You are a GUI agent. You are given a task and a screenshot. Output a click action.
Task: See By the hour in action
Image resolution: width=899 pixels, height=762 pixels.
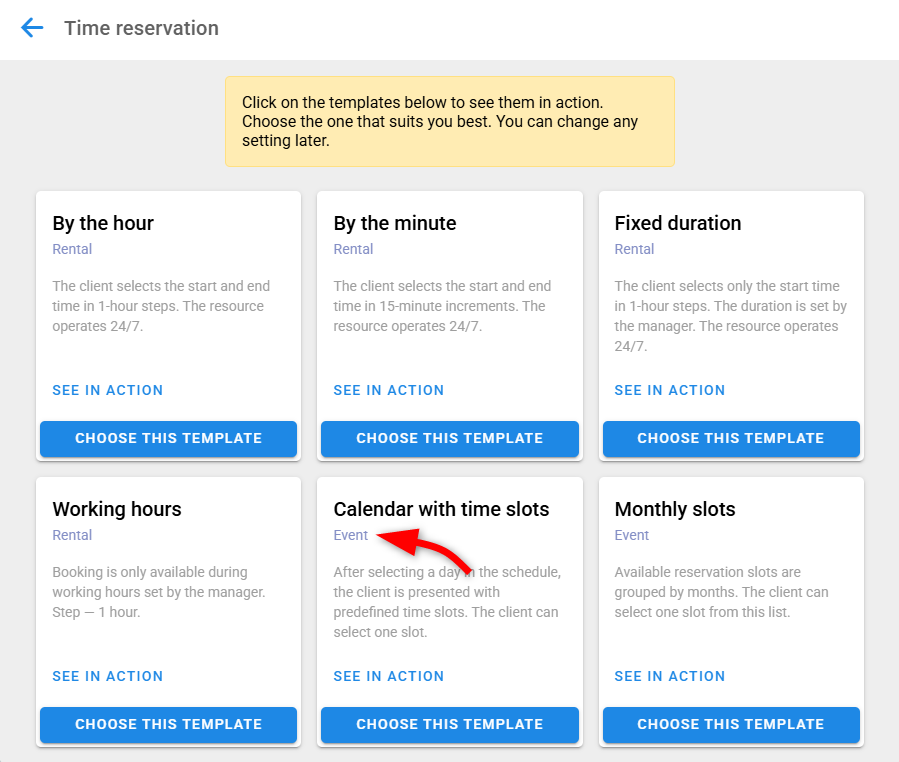[x=108, y=390]
